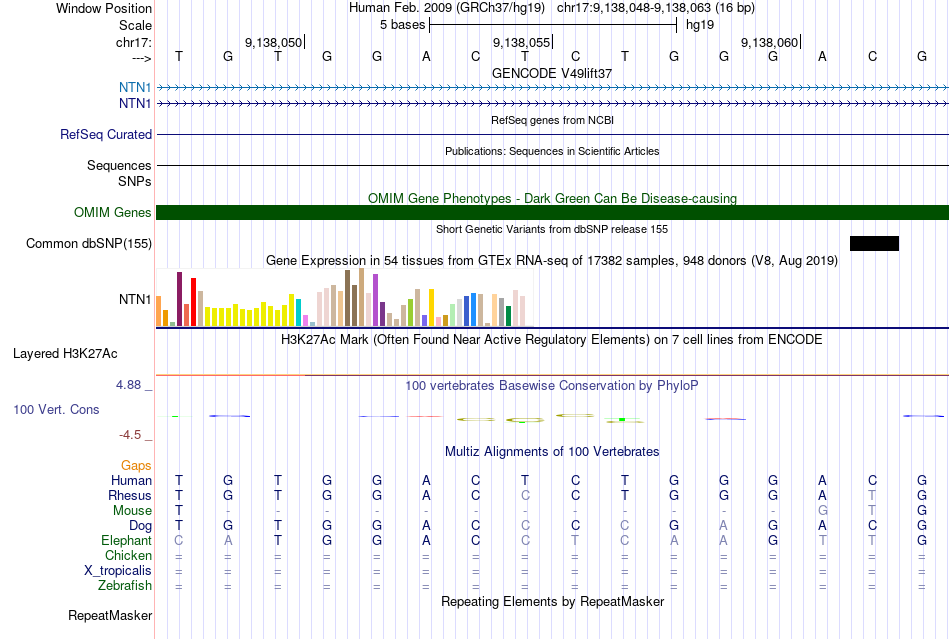This screenshot has height=639, width=950.
Task: Click the 9,138,055 position marker
Action: 522,42
